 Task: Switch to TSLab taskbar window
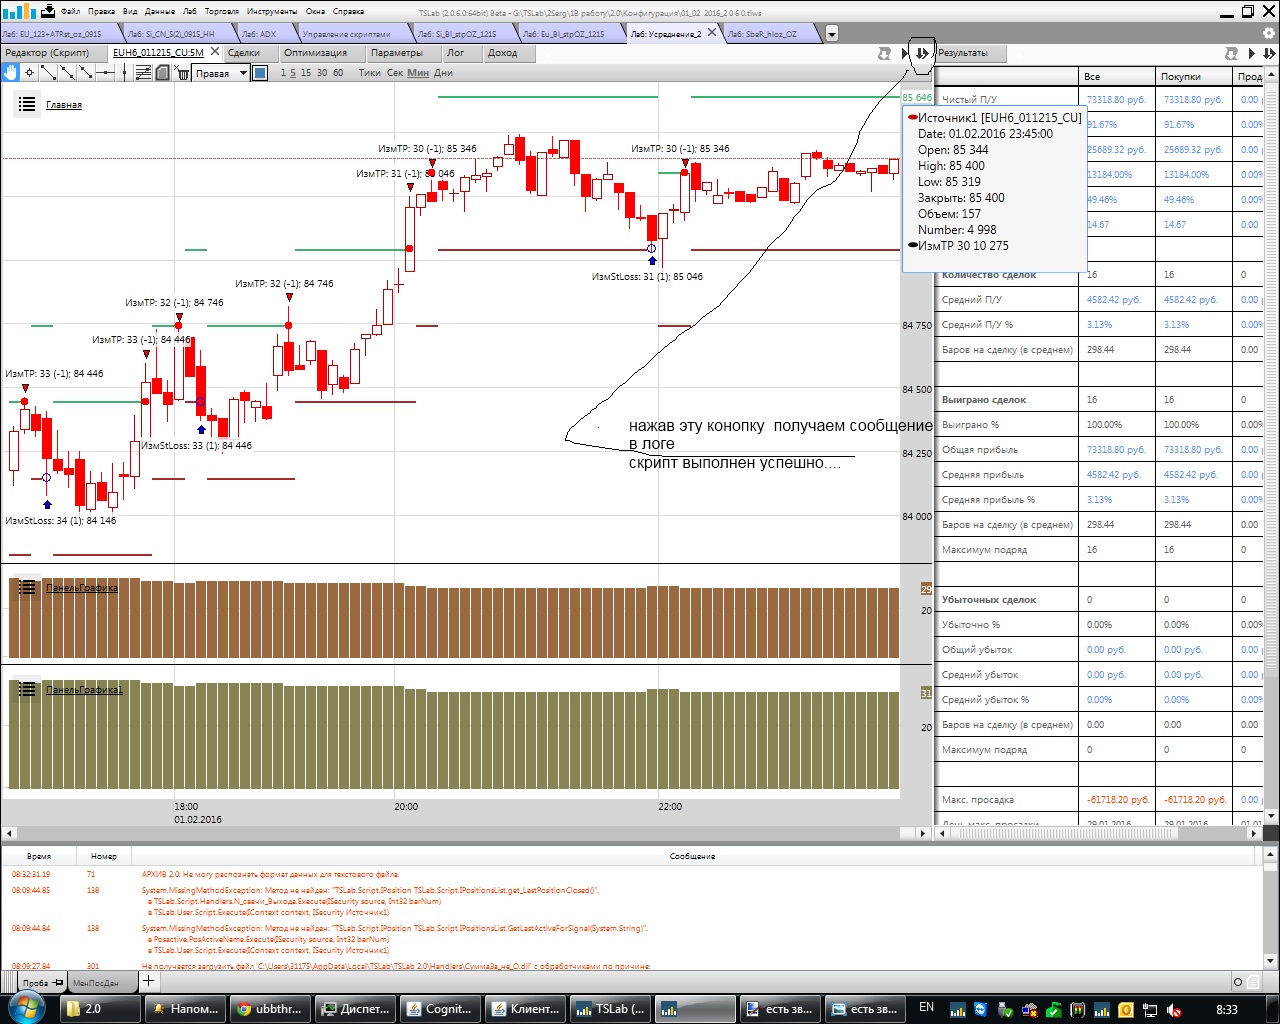610,1009
